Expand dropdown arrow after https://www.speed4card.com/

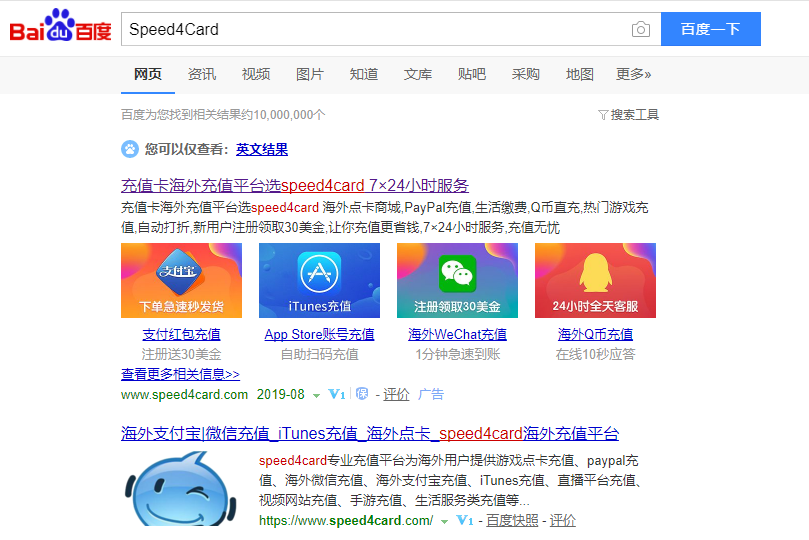coord(444,521)
